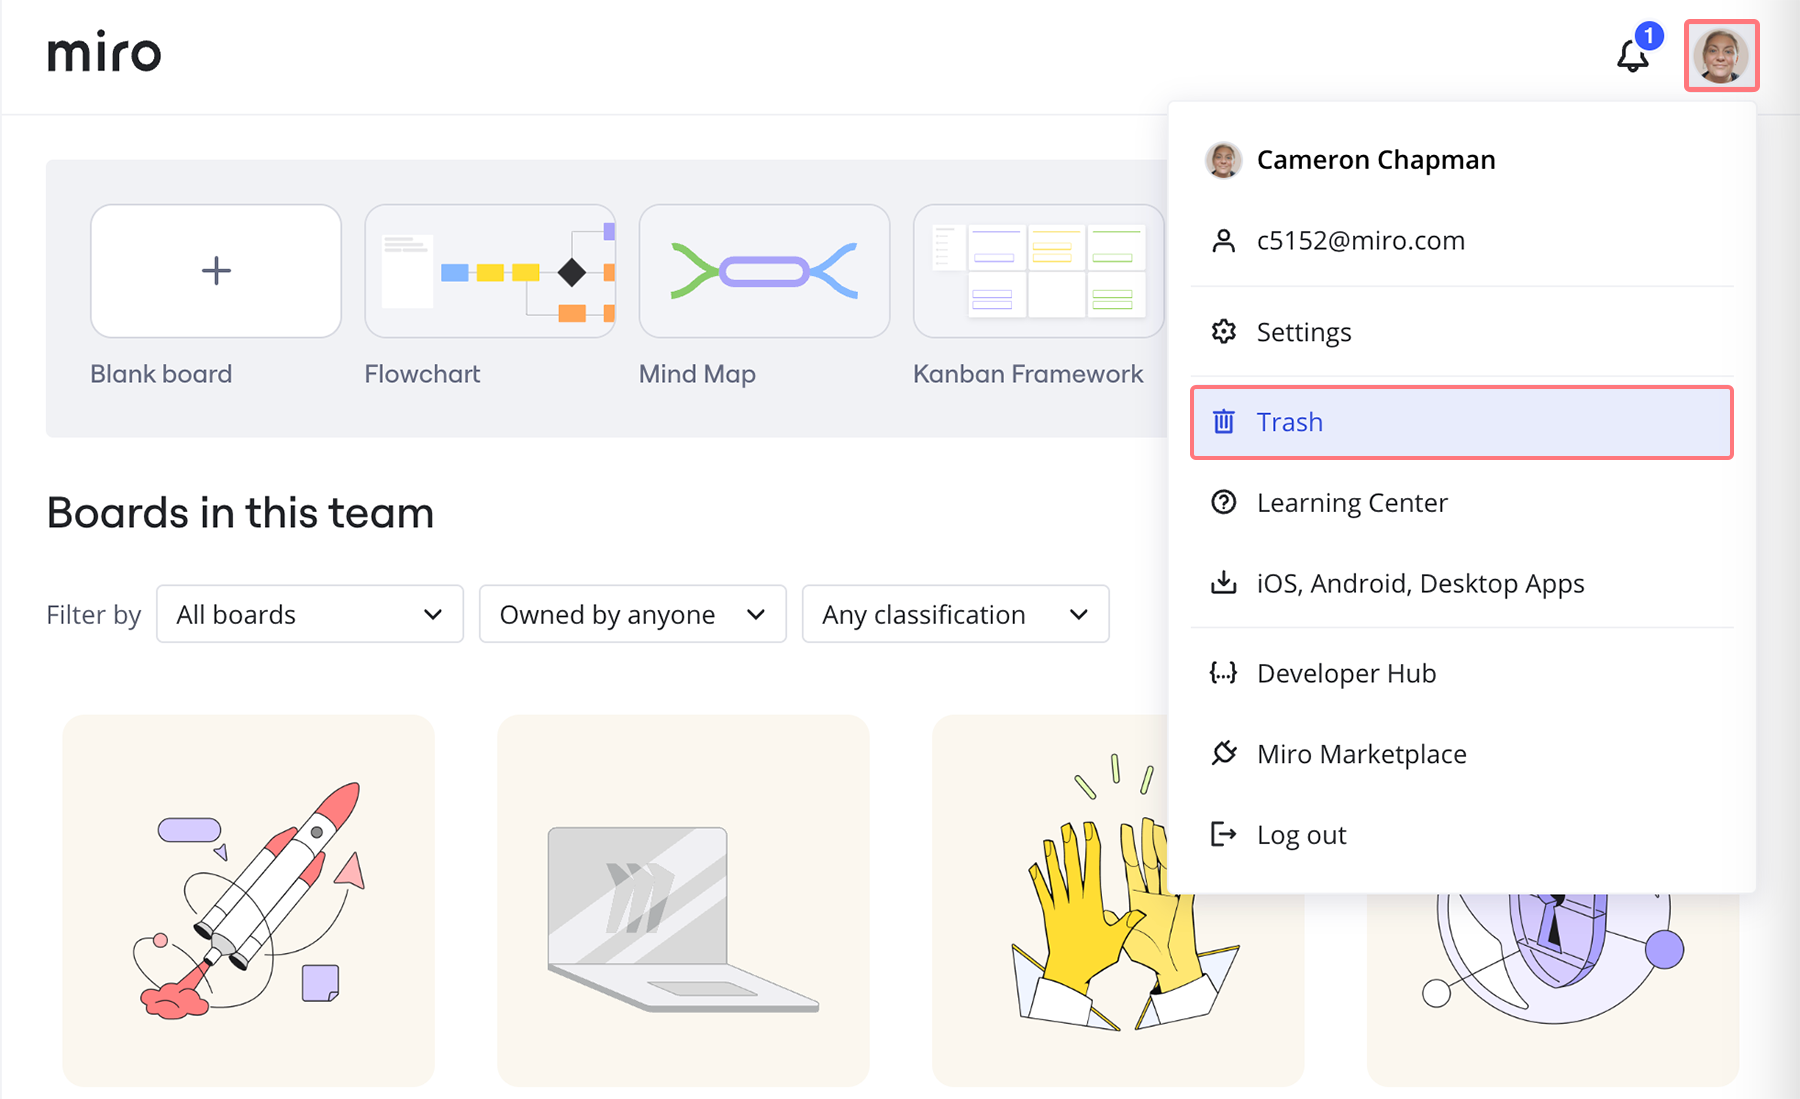
Task: Click the Settings gear icon
Action: pyautogui.click(x=1223, y=332)
